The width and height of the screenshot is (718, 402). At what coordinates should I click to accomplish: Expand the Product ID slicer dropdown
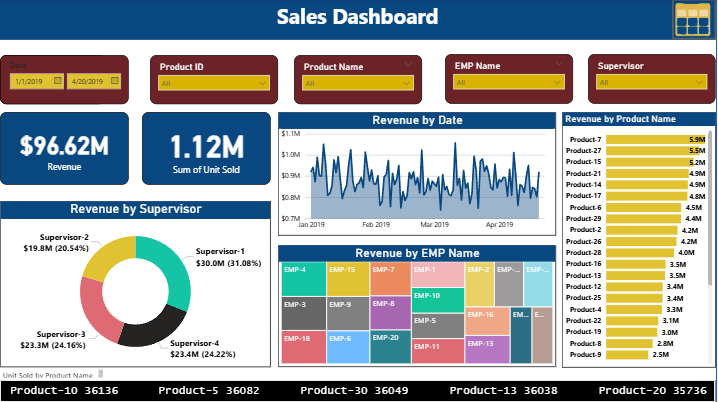pos(262,84)
